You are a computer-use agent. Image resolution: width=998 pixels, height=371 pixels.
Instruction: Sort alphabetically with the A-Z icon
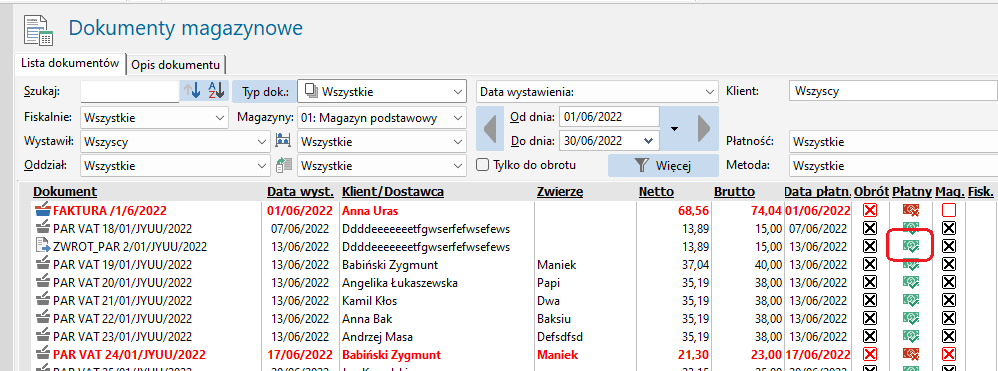point(216,91)
